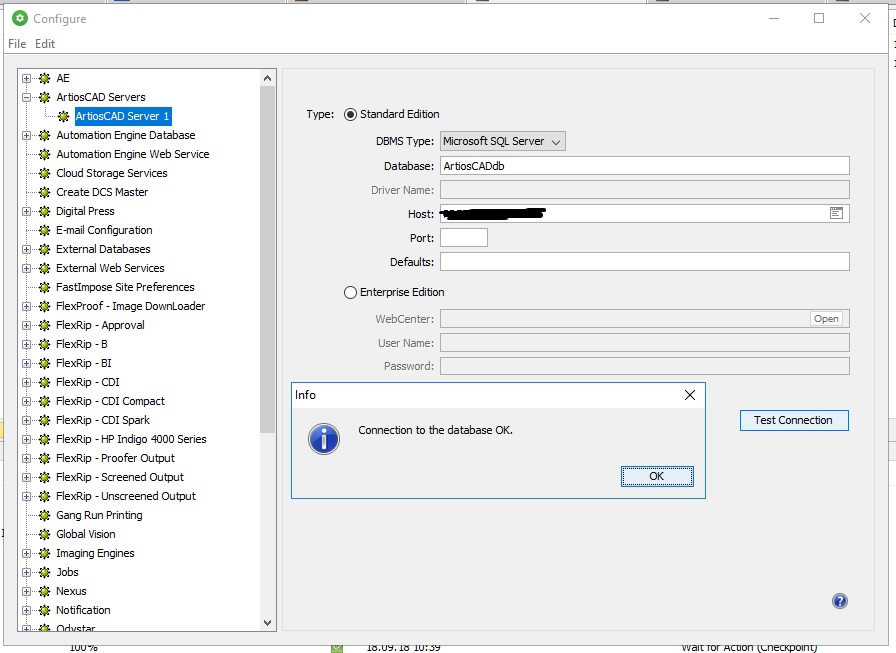This screenshot has height=653, width=896.
Task: Click the gear icon next to AE
Action: (45, 78)
